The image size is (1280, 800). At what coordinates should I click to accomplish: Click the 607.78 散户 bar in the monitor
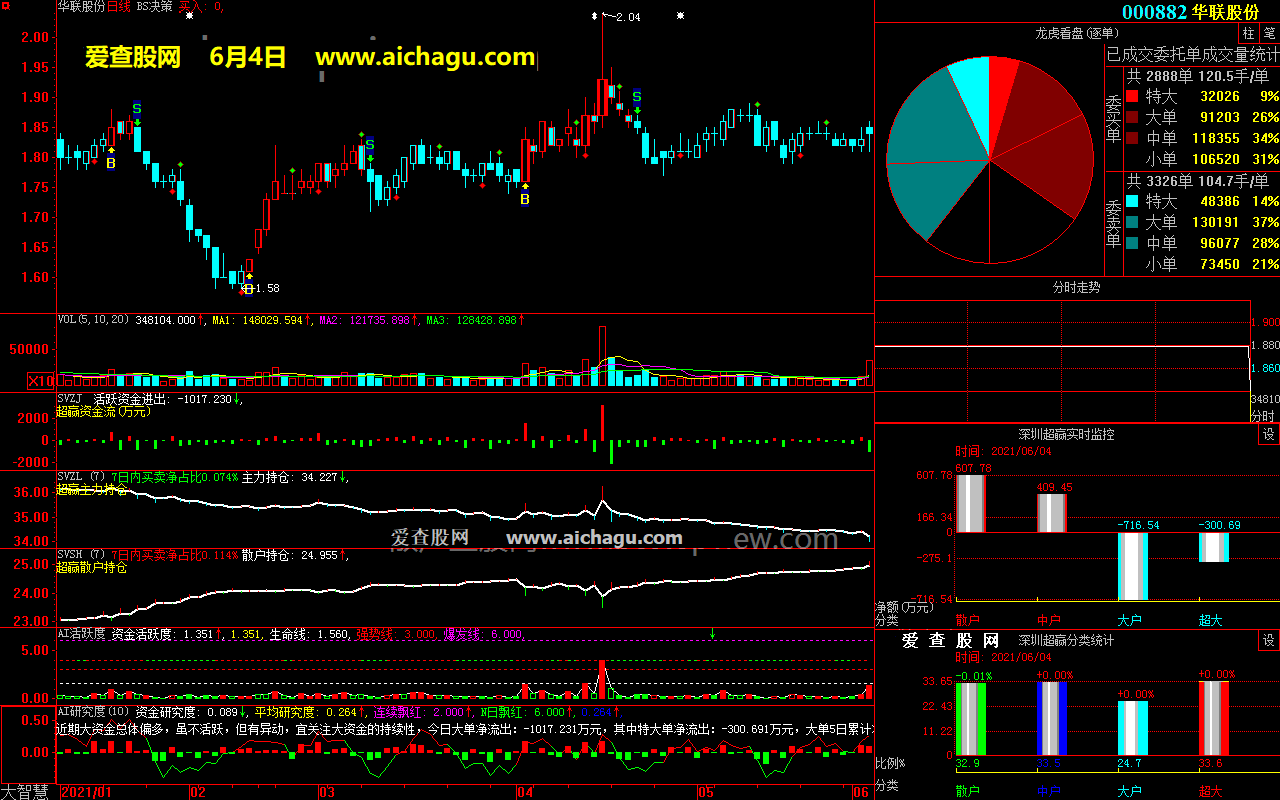[971, 503]
